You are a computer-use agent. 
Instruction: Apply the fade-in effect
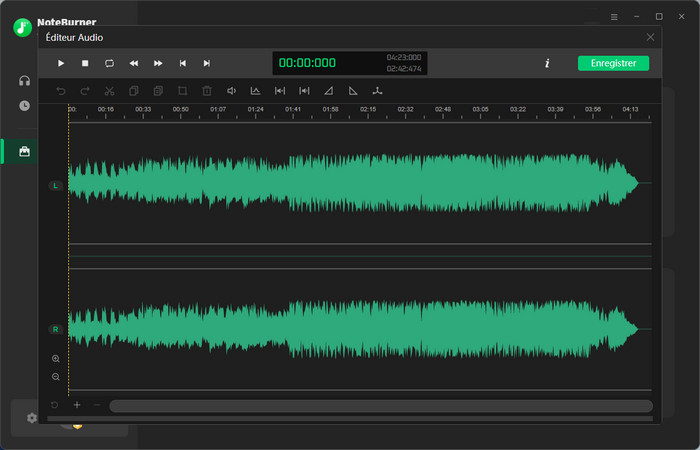(329, 91)
